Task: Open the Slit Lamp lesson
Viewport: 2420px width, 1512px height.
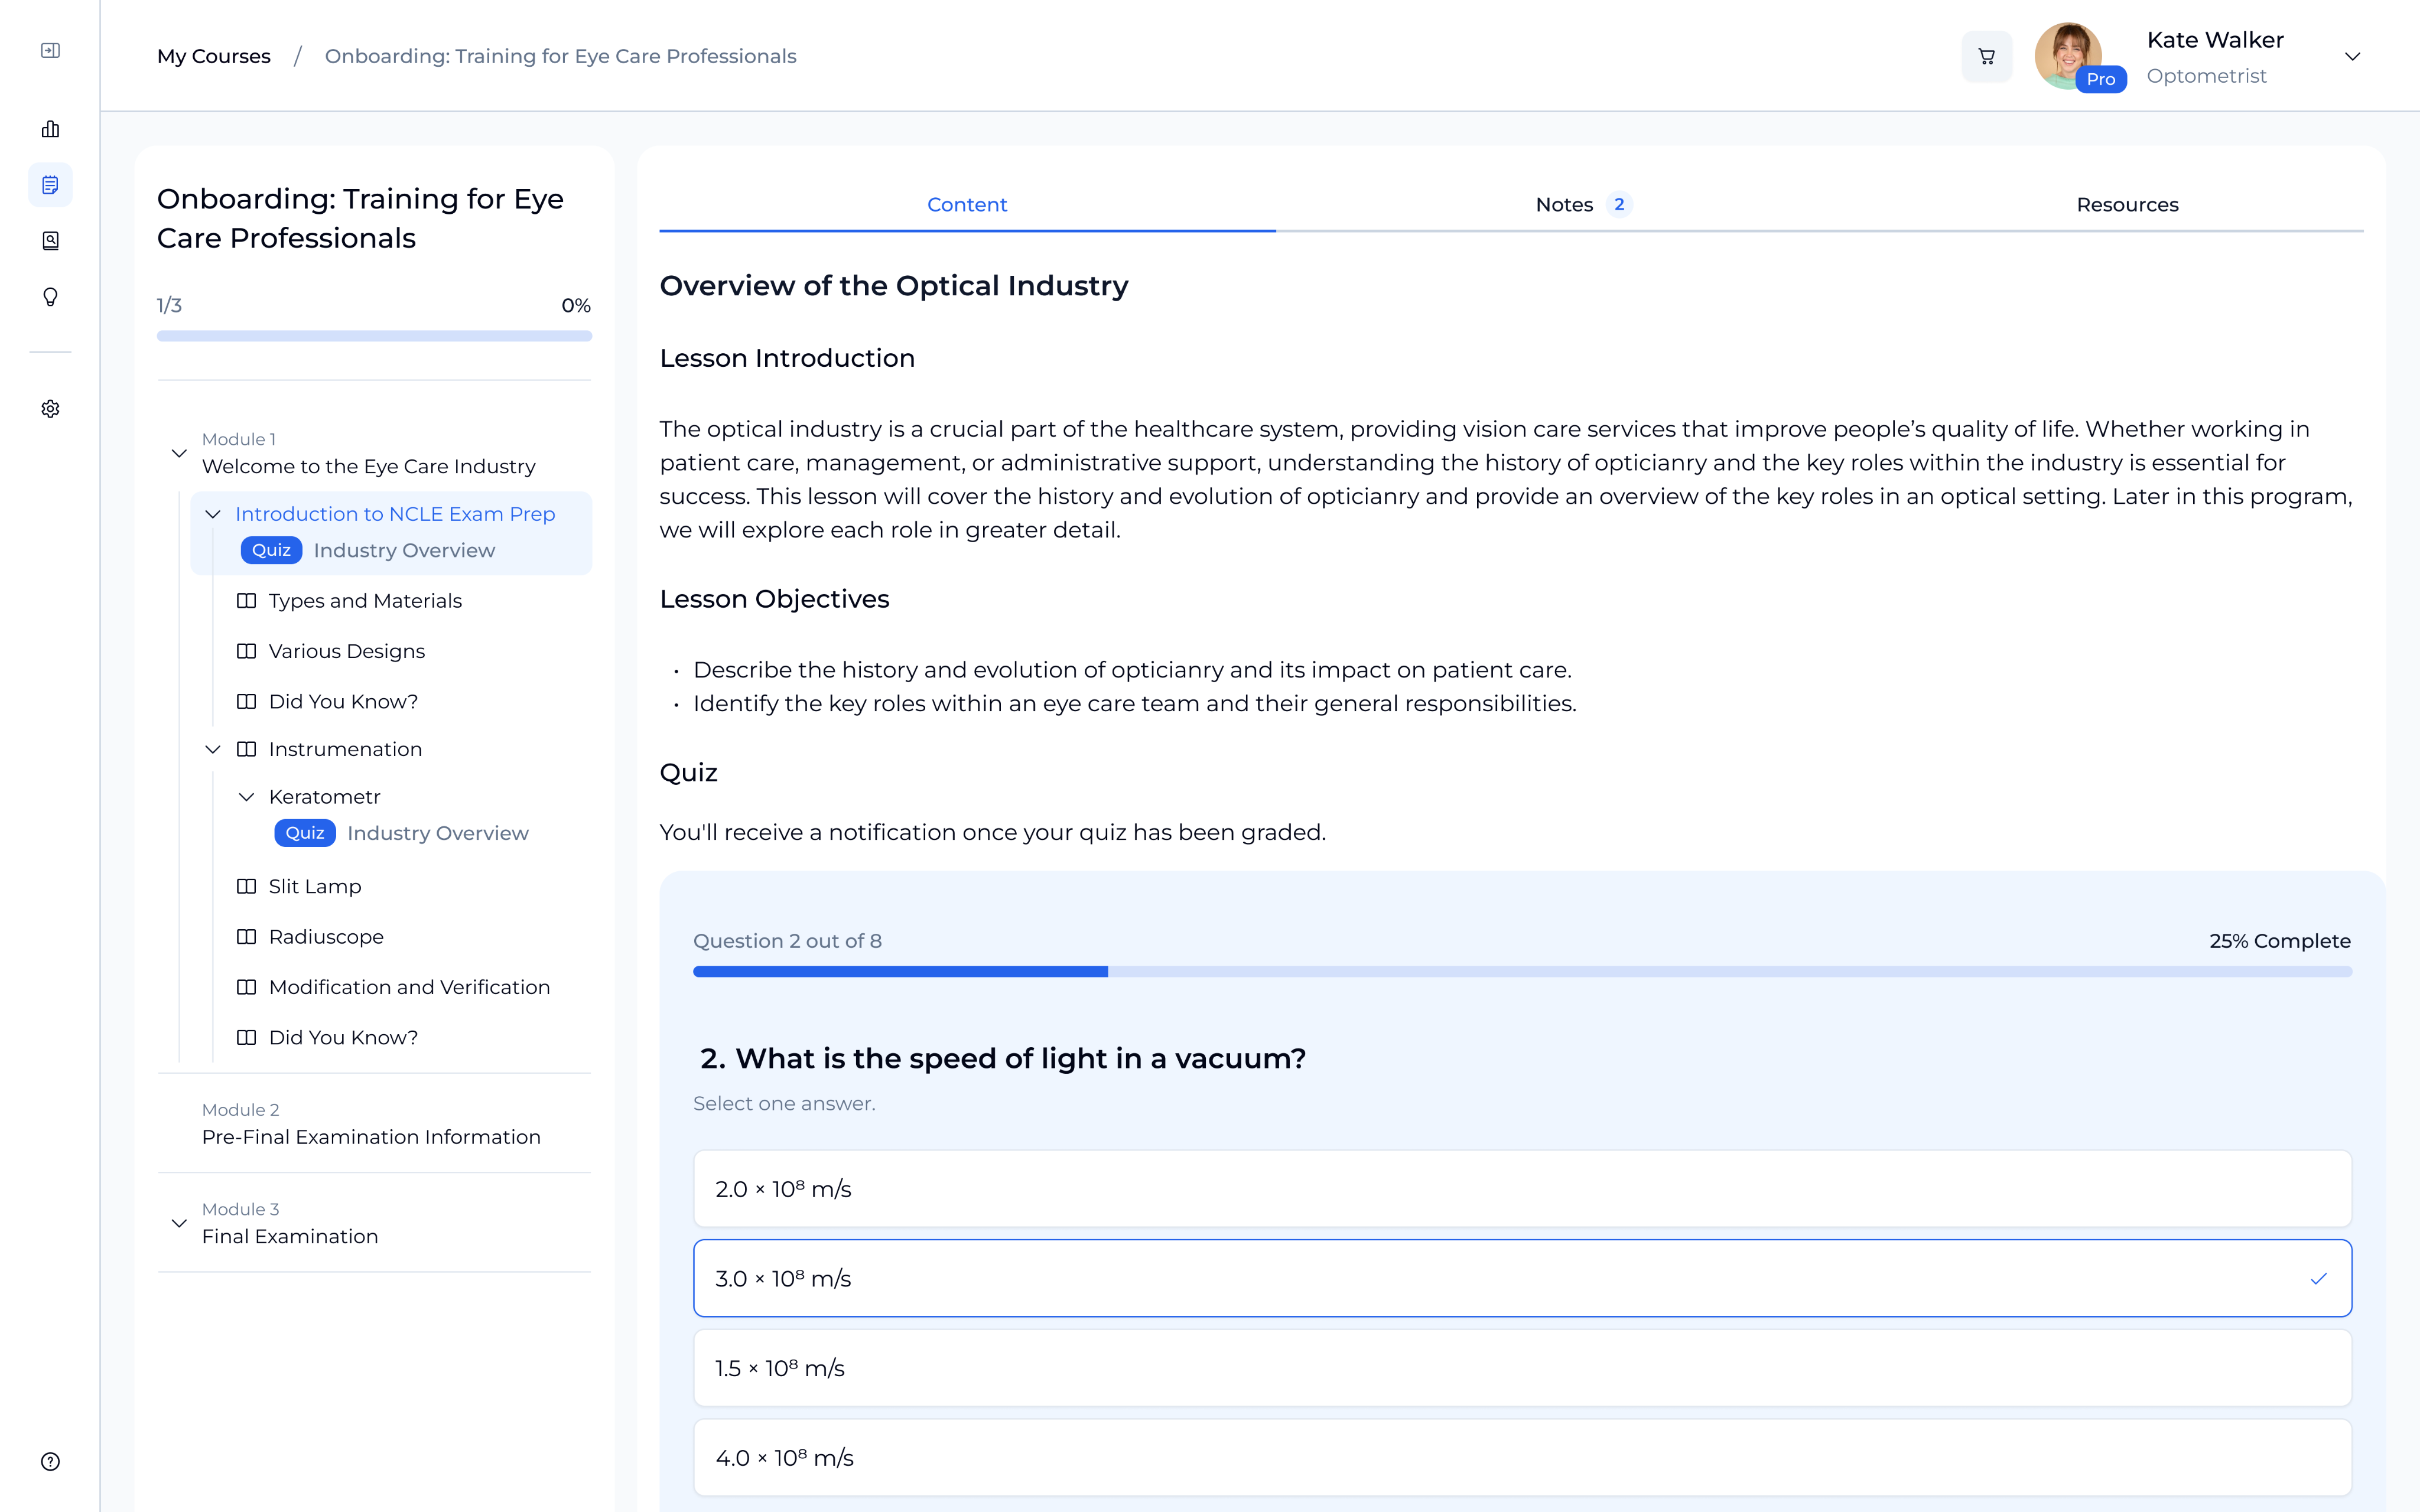Action: pyautogui.click(x=314, y=886)
